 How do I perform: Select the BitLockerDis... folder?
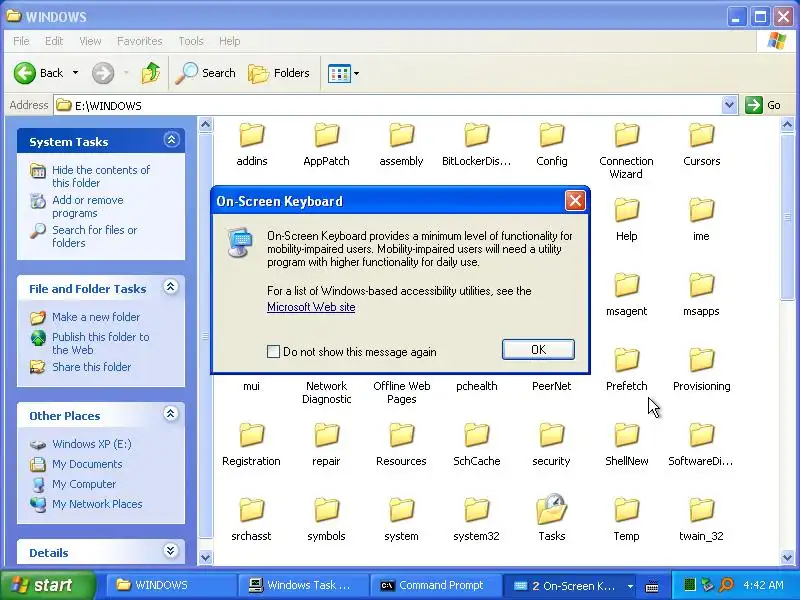pos(477,145)
